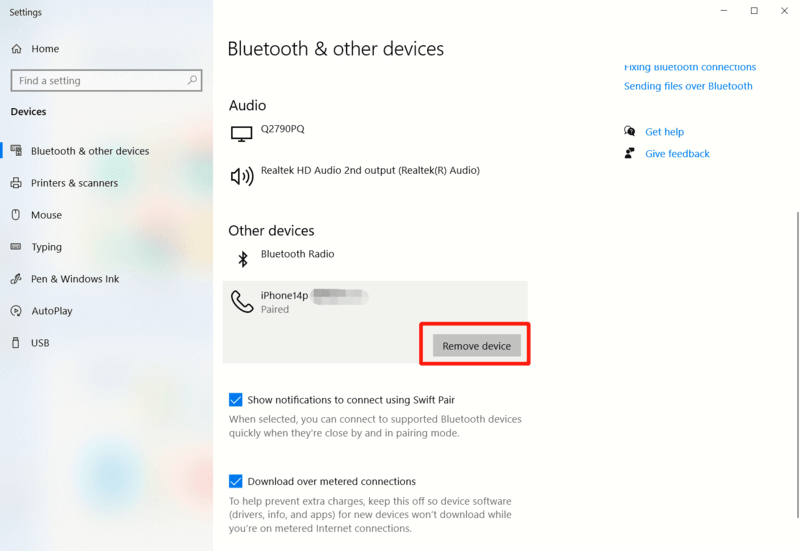Viewport: 800px width, 551px height.
Task: Click the Remove device button
Action: click(x=477, y=345)
